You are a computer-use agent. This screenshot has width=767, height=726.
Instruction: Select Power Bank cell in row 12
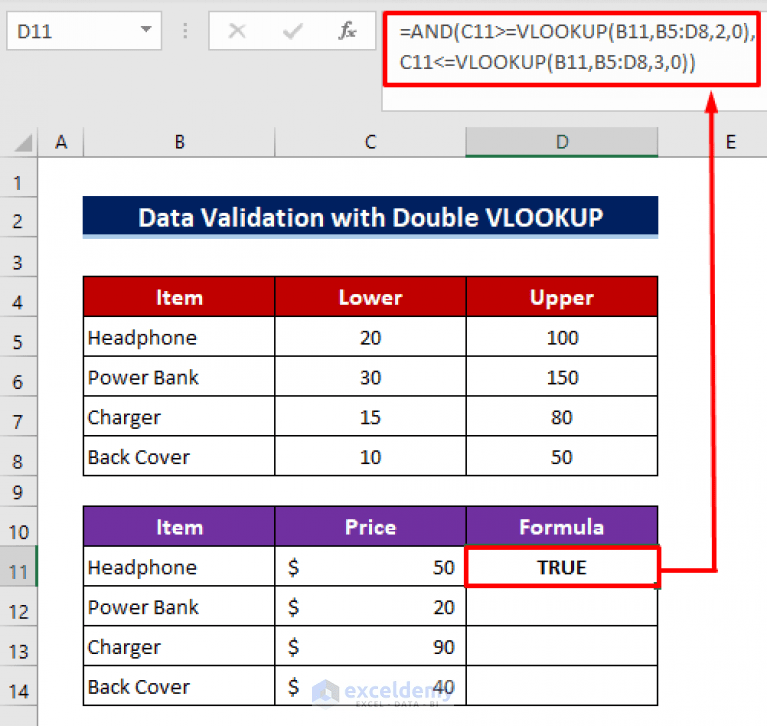pos(179,607)
